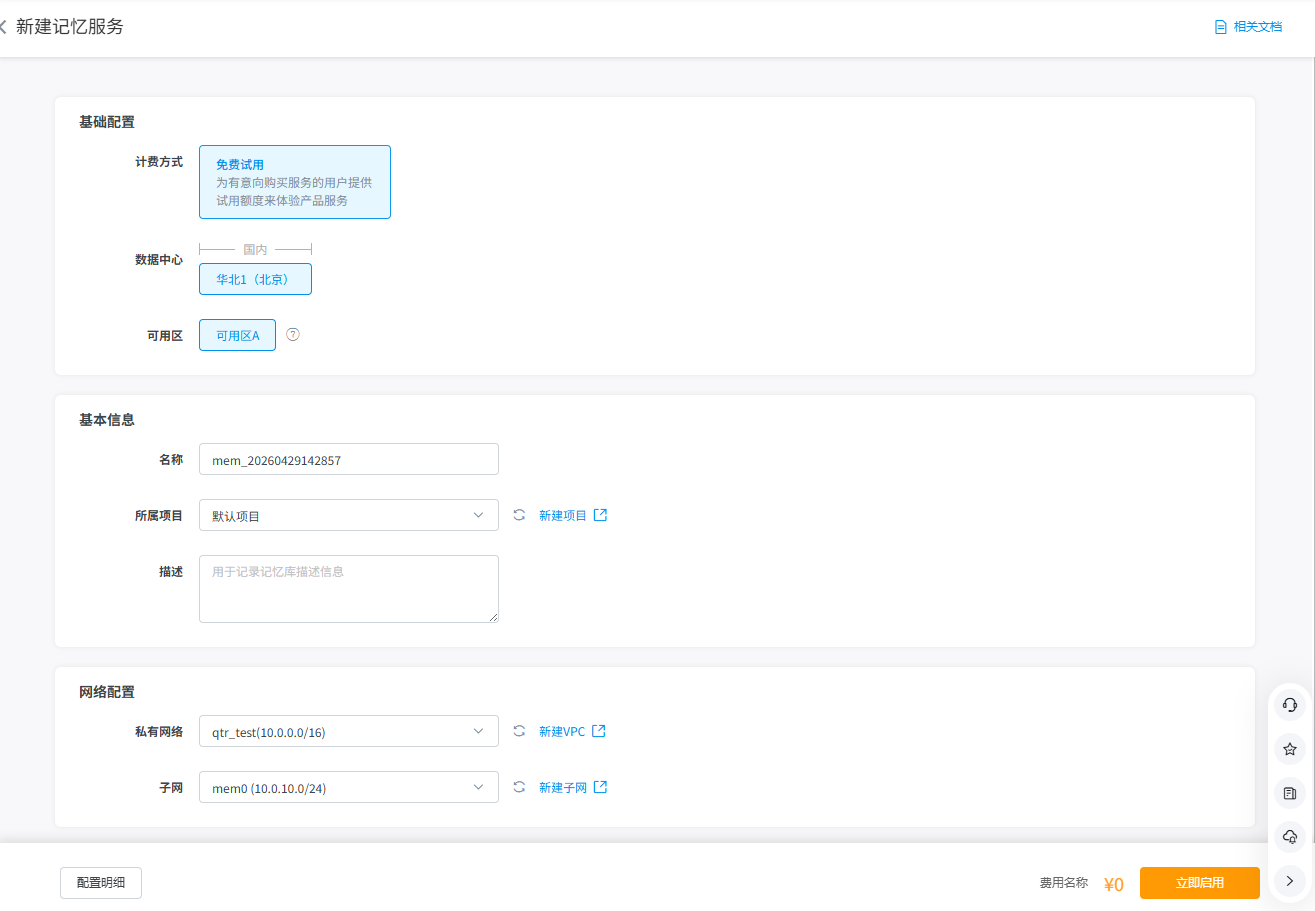Expand the 私有网络 VPC dropdown

coord(348,731)
